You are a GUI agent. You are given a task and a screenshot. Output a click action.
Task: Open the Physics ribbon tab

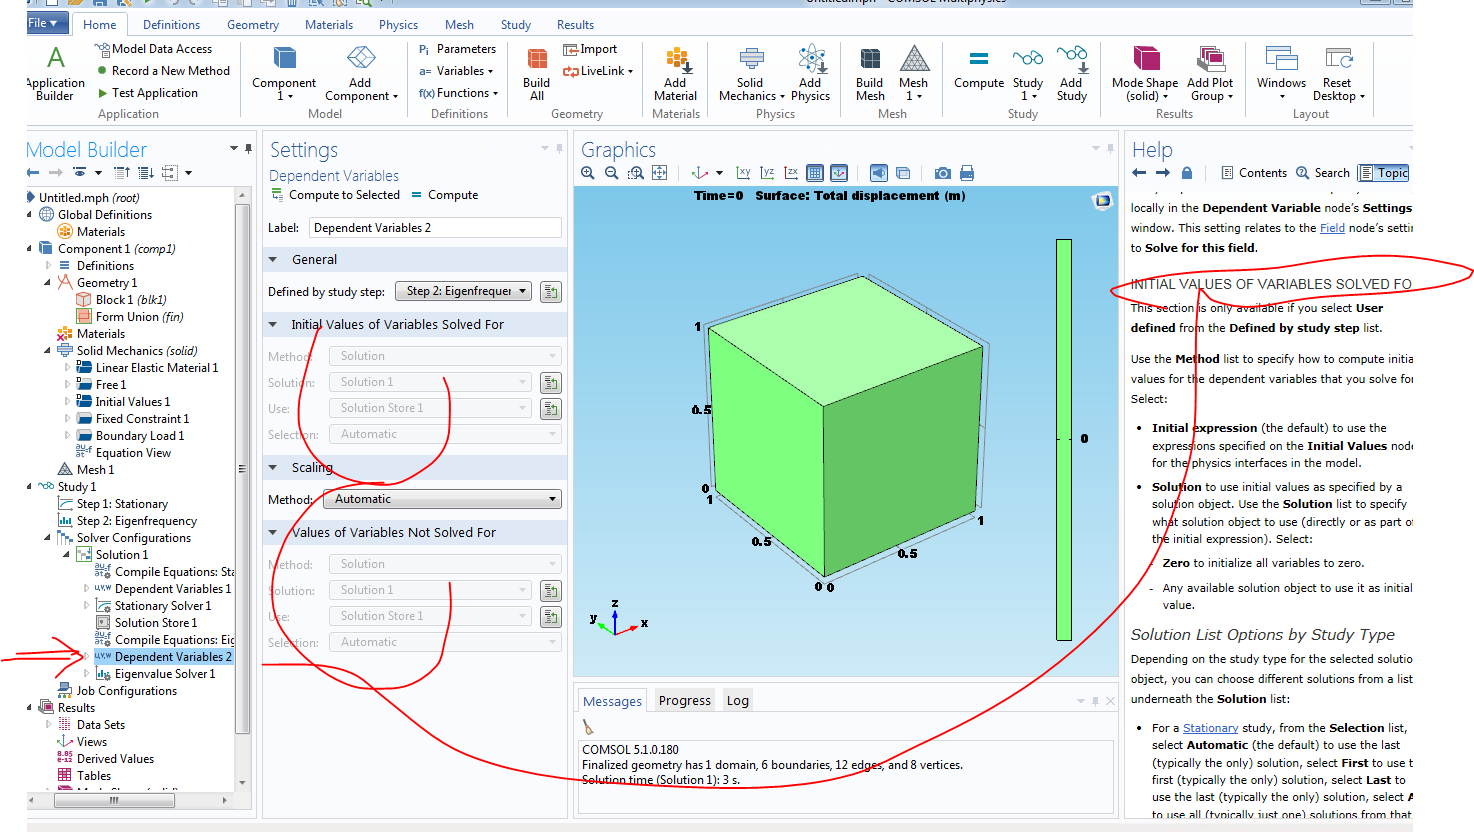(x=398, y=25)
